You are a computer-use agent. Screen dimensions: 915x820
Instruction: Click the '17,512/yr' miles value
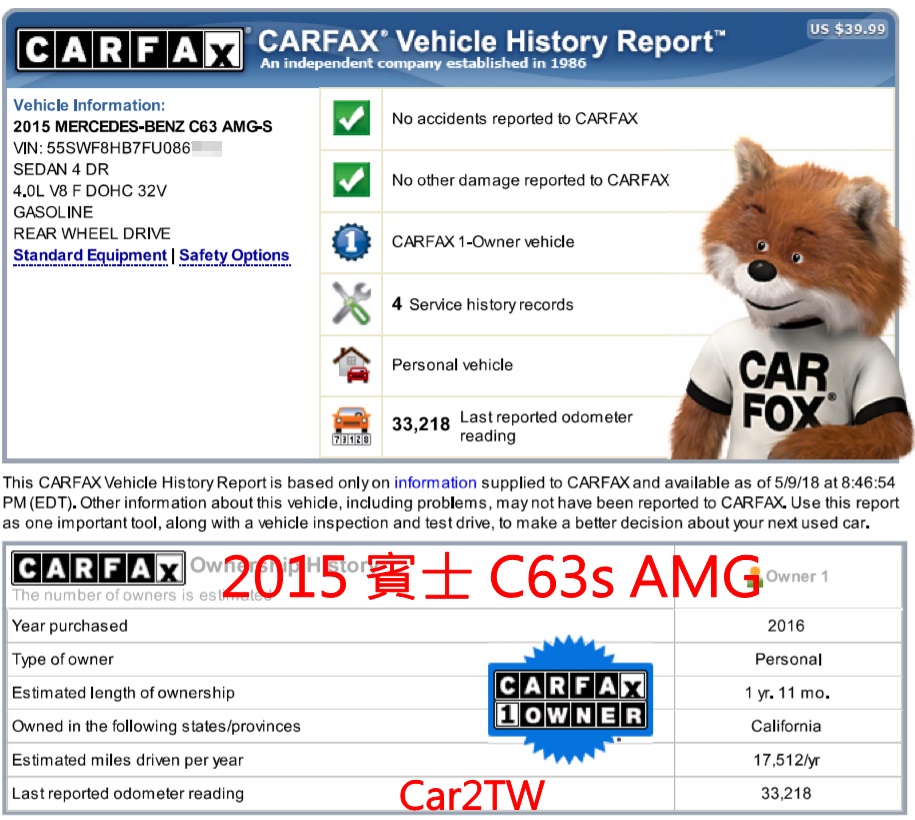click(x=787, y=760)
